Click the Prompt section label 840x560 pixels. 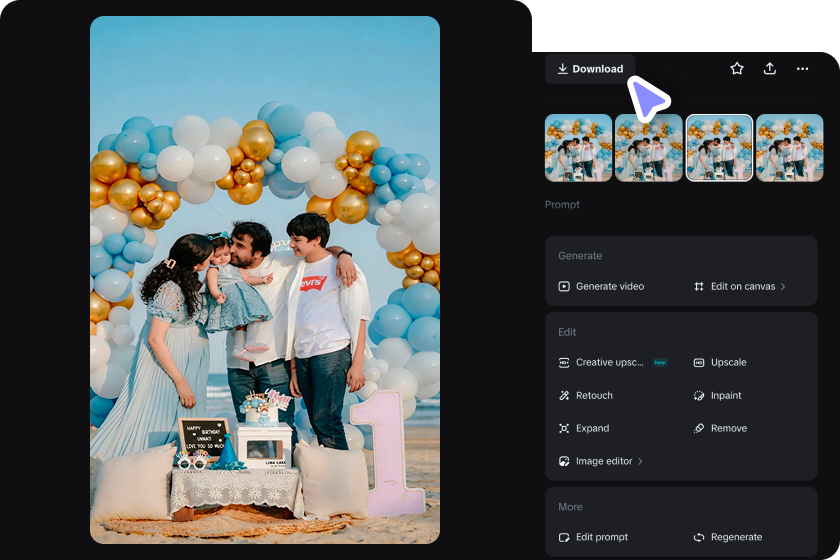562,204
